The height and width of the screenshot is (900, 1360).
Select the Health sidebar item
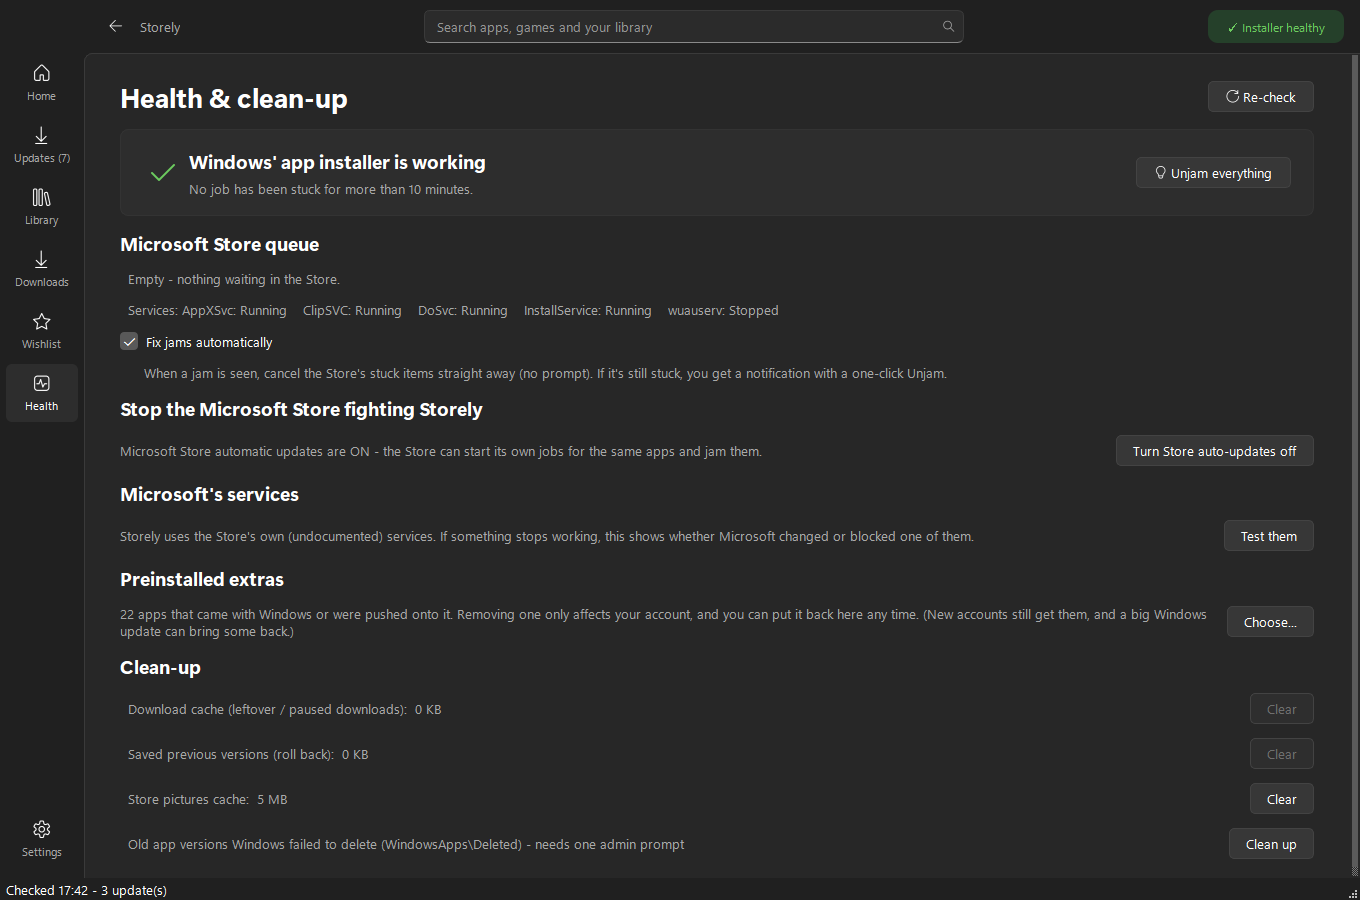pyautogui.click(x=42, y=393)
